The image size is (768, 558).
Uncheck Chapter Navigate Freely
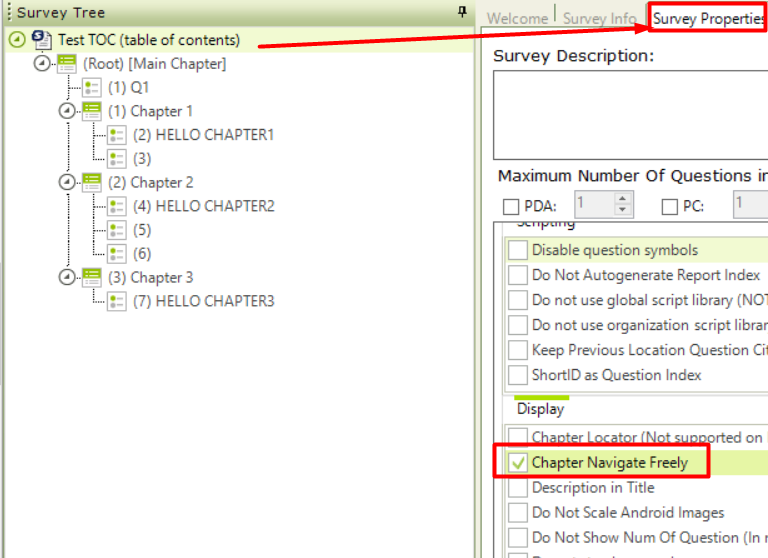(x=518, y=462)
